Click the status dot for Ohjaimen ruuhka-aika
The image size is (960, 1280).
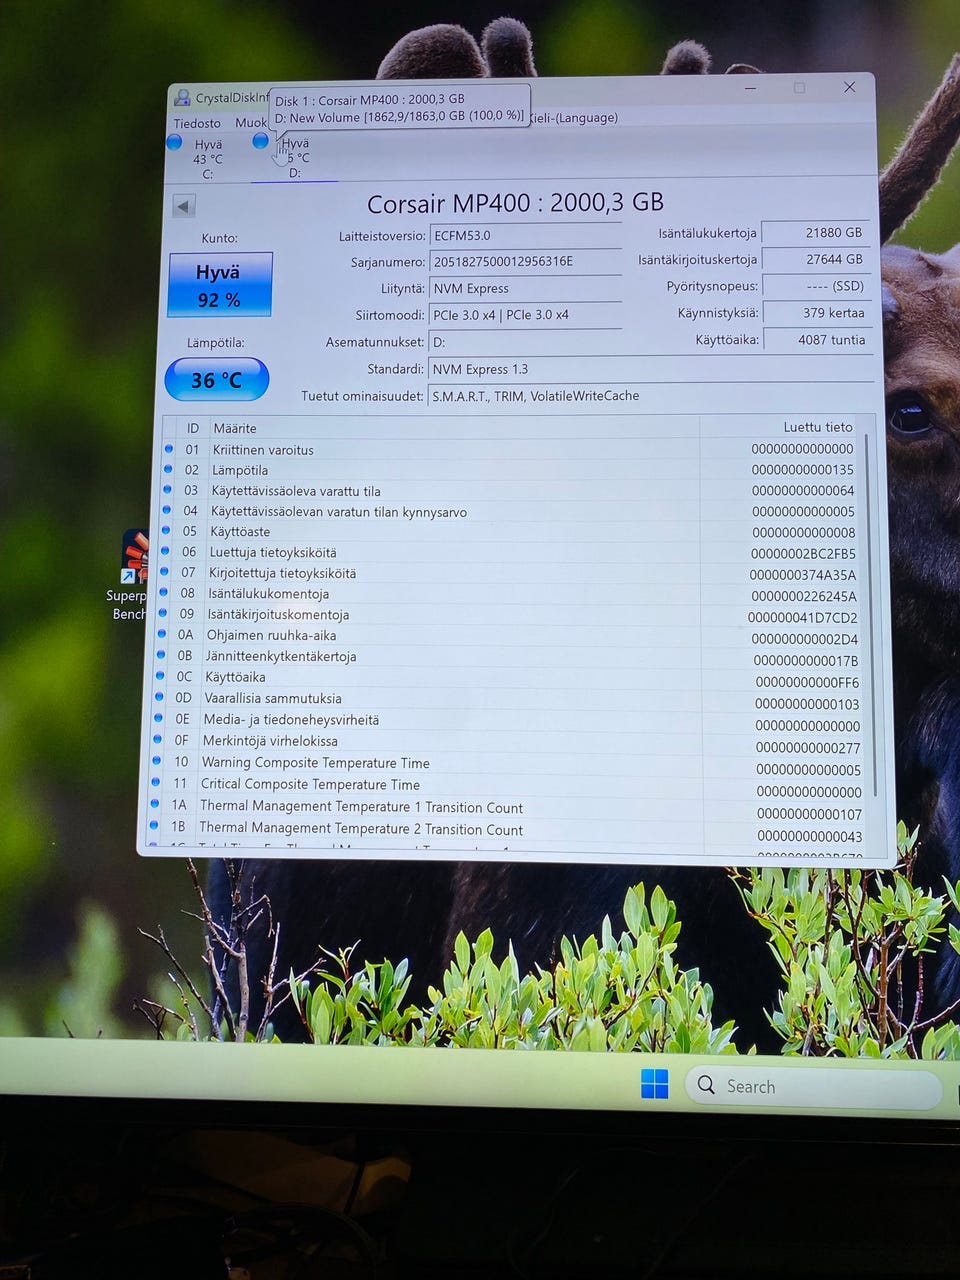click(162, 634)
